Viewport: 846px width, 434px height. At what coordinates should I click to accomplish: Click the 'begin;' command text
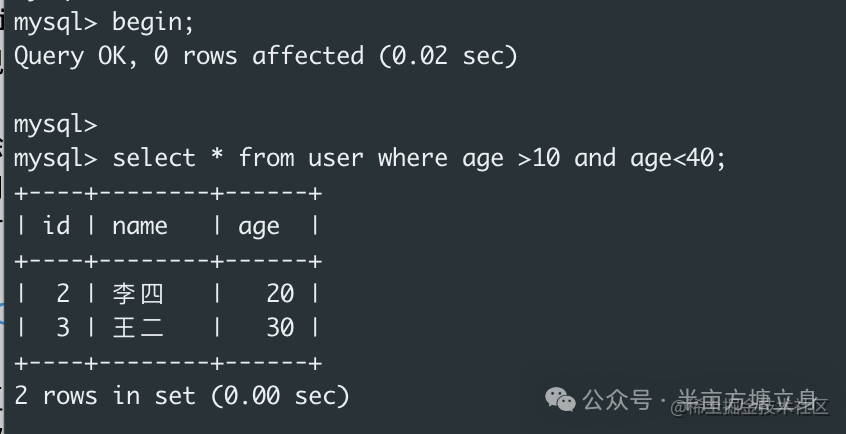click(154, 21)
